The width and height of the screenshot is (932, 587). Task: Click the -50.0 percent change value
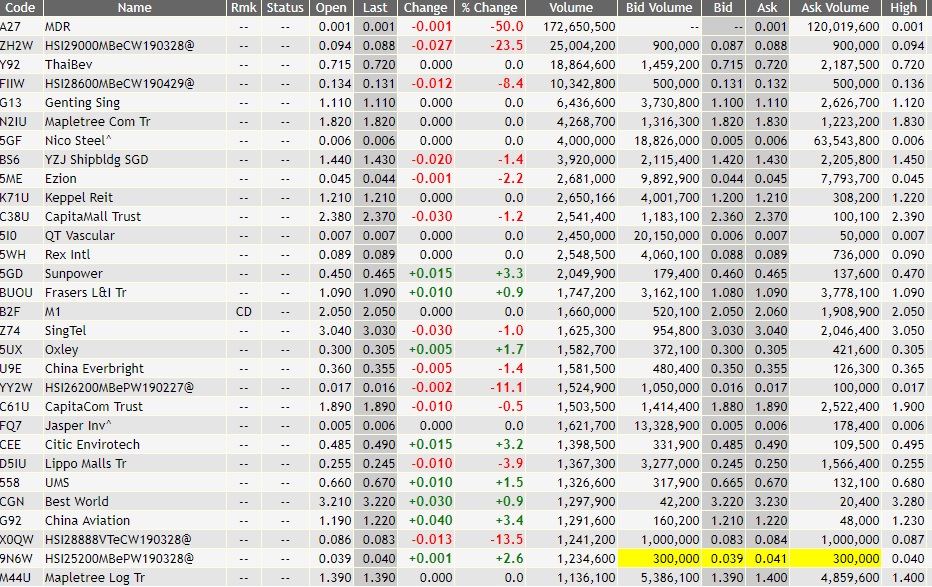tap(507, 27)
